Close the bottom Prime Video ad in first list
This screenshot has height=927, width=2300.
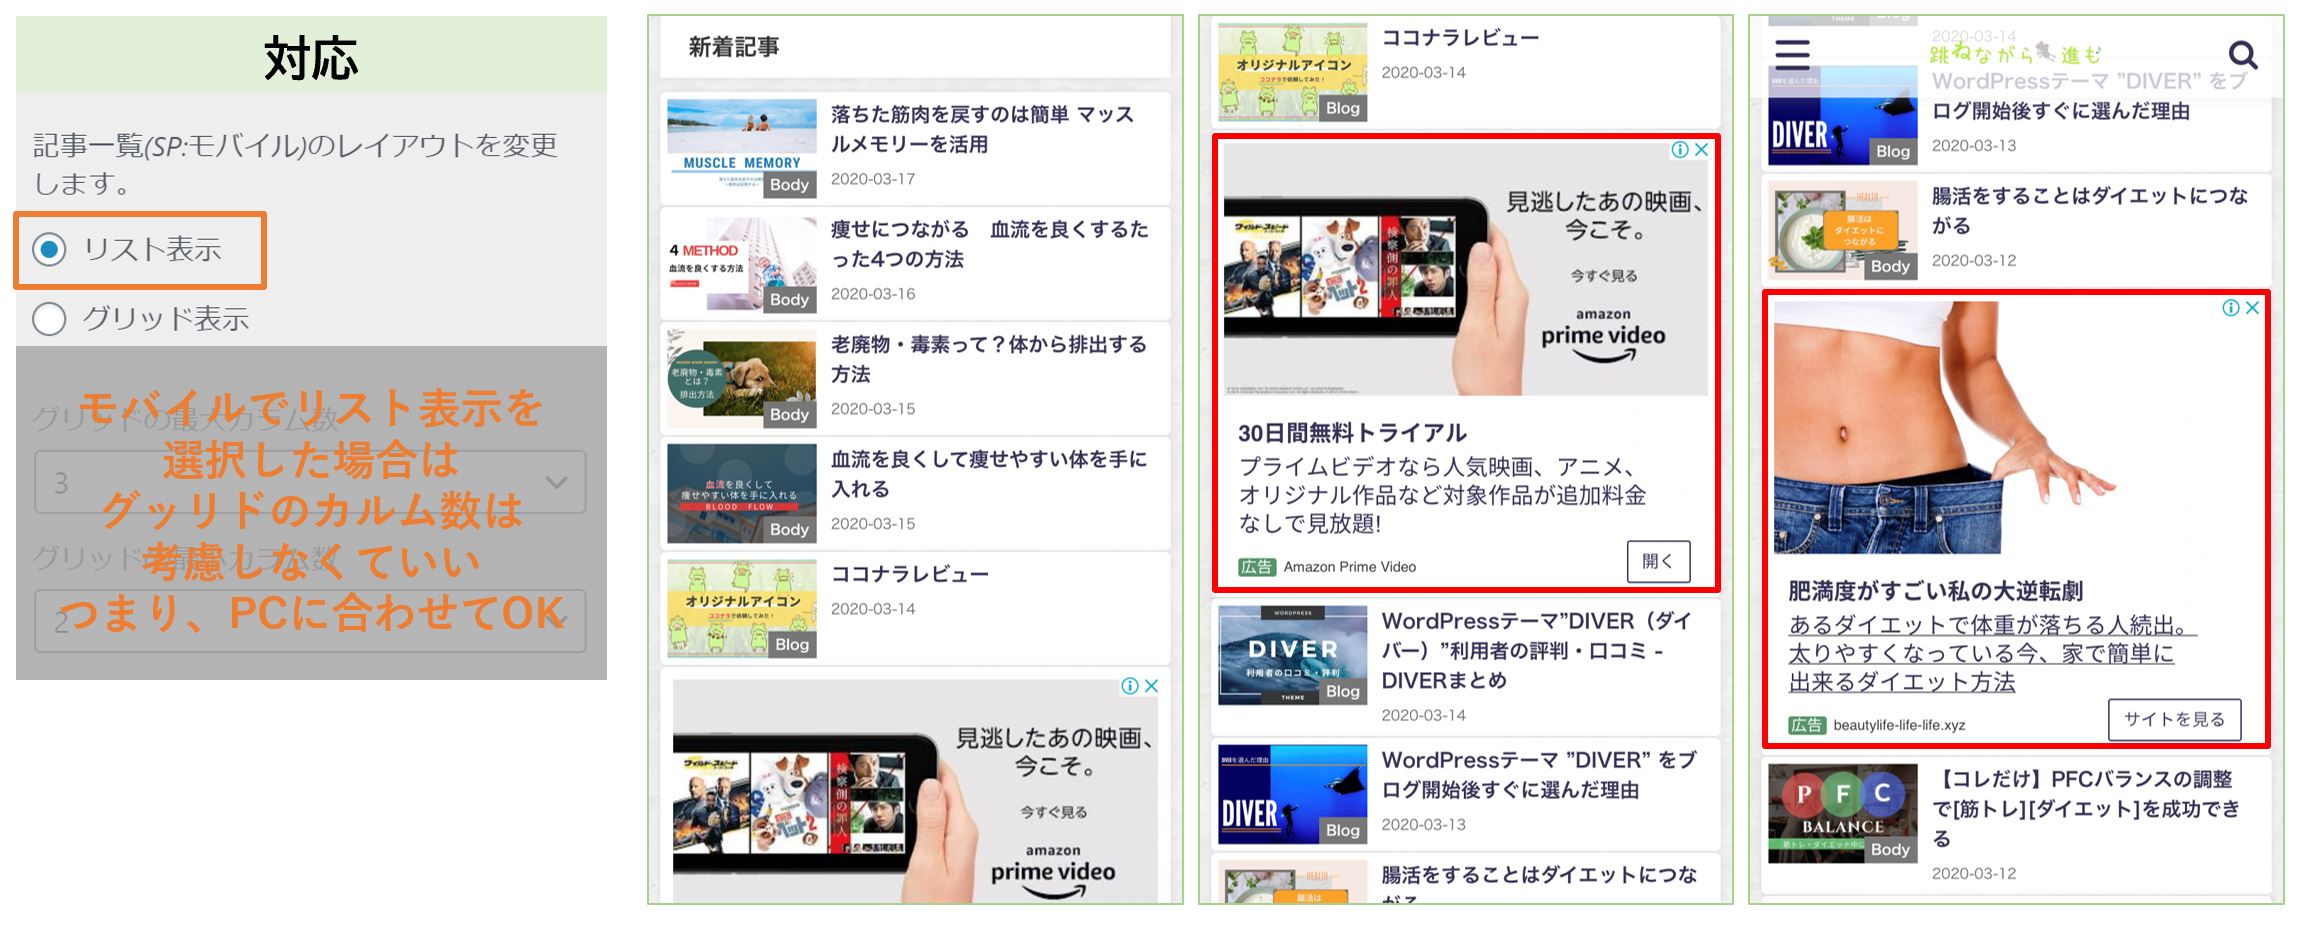(1151, 686)
